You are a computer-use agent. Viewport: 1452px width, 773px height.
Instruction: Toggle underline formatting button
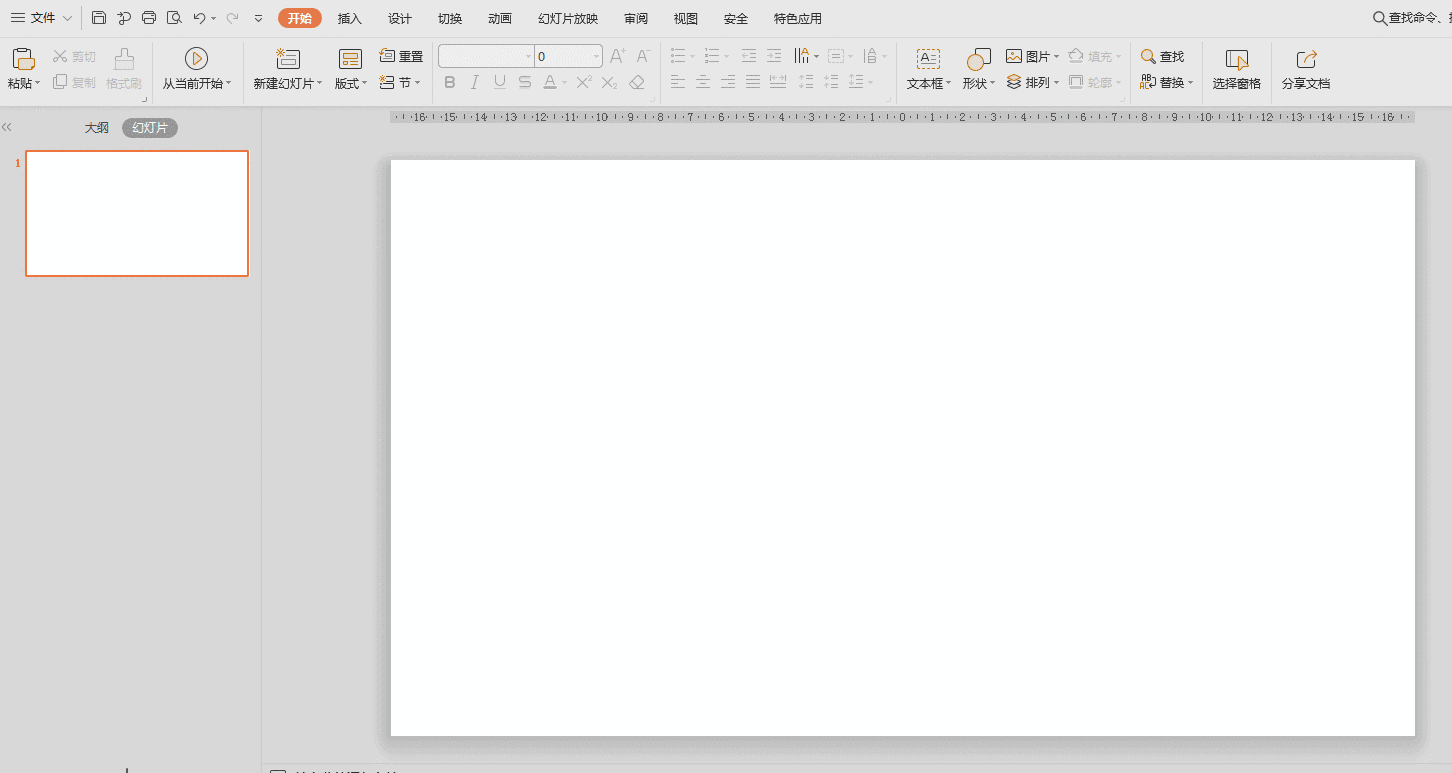[500, 82]
